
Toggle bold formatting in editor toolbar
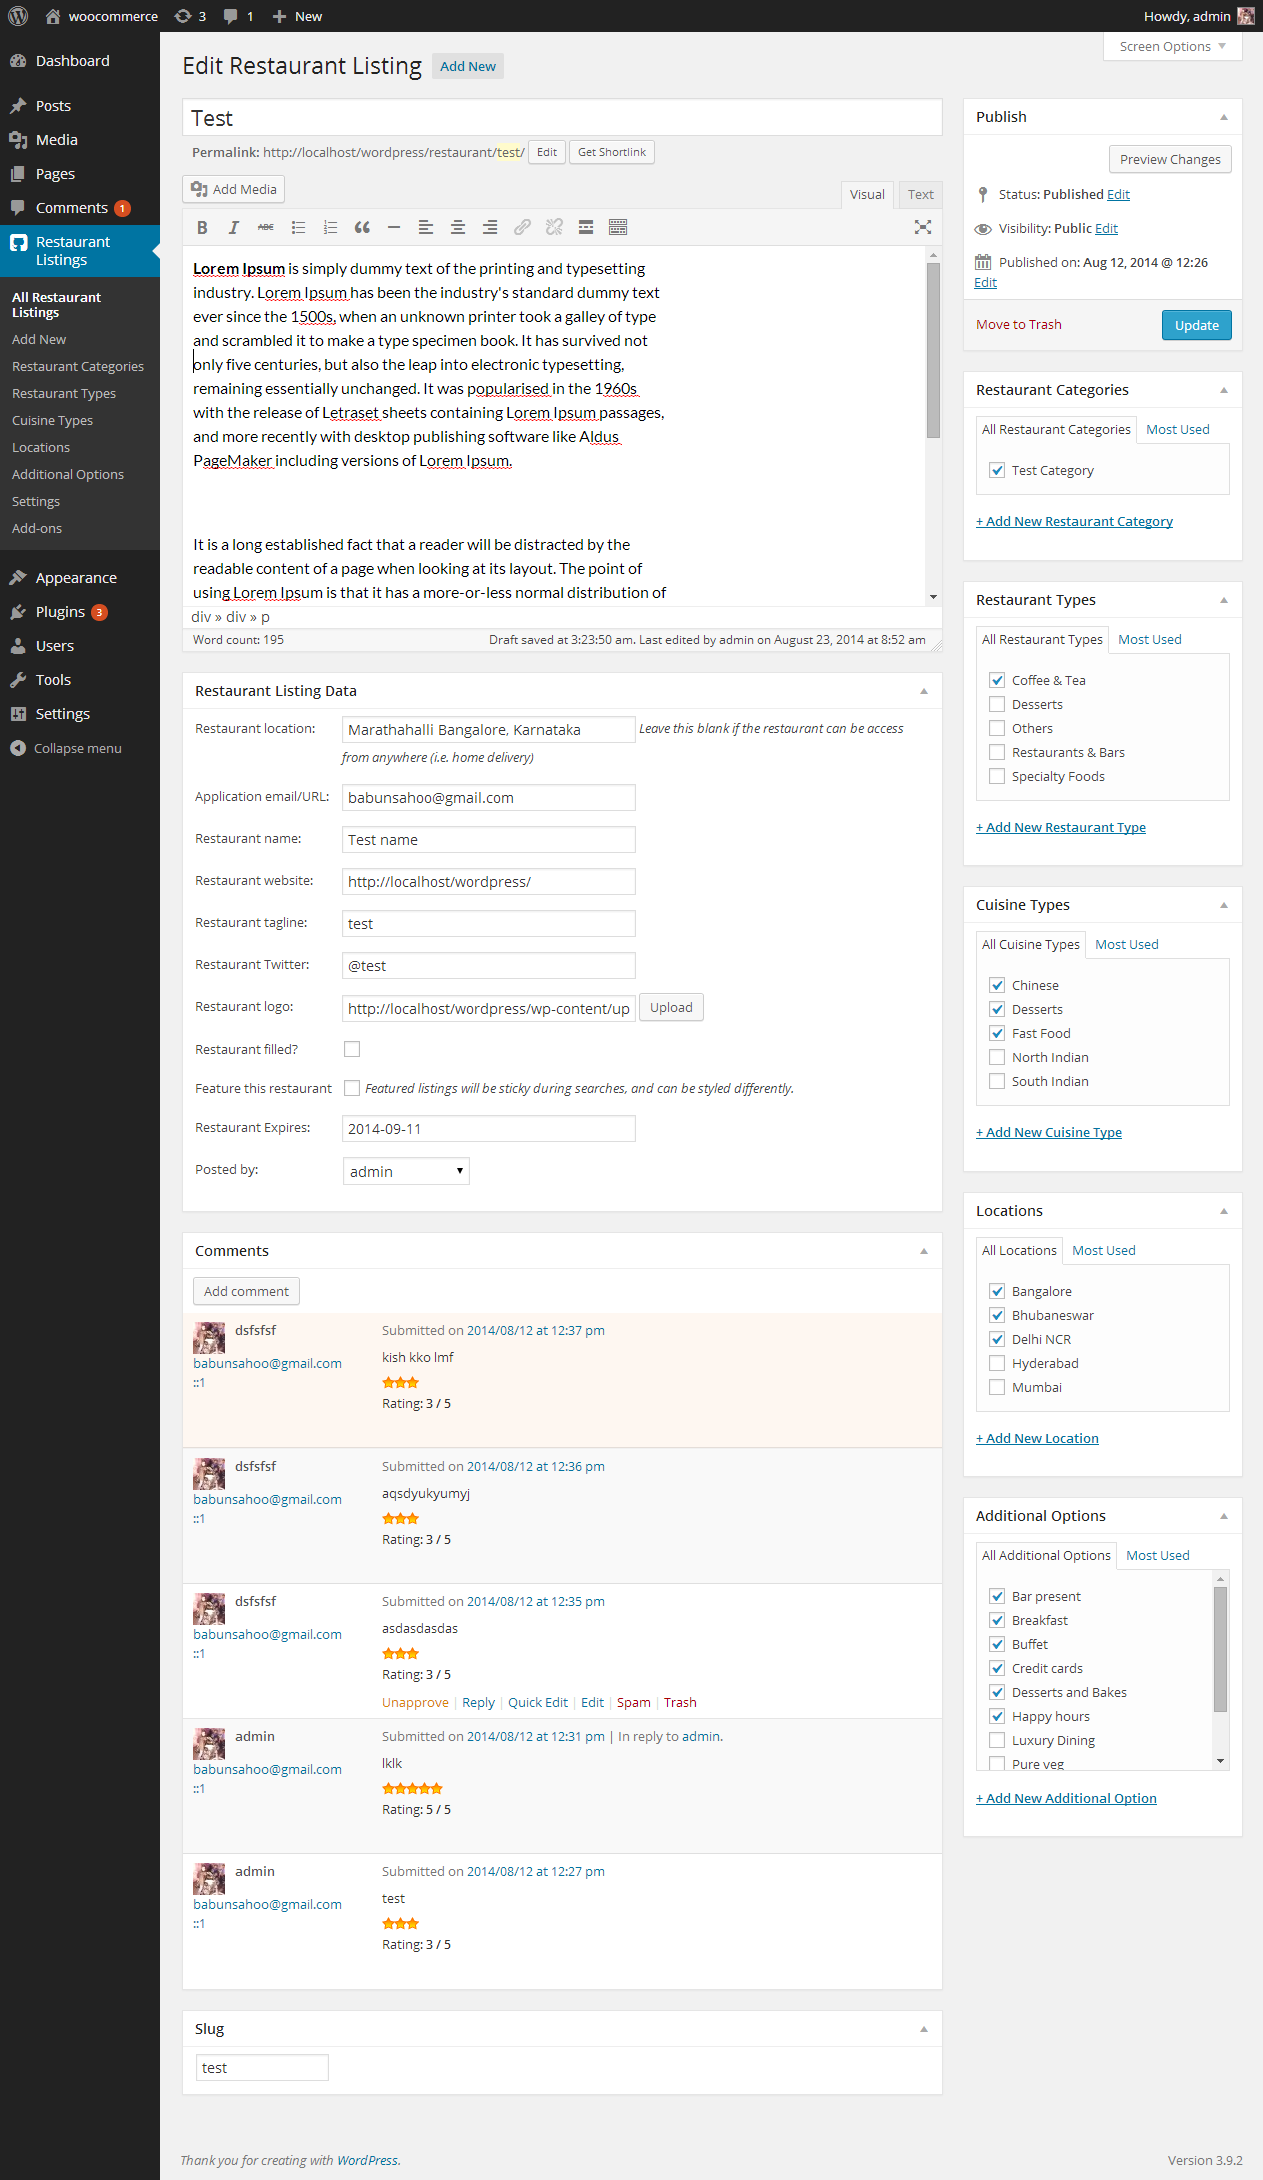click(202, 227)
